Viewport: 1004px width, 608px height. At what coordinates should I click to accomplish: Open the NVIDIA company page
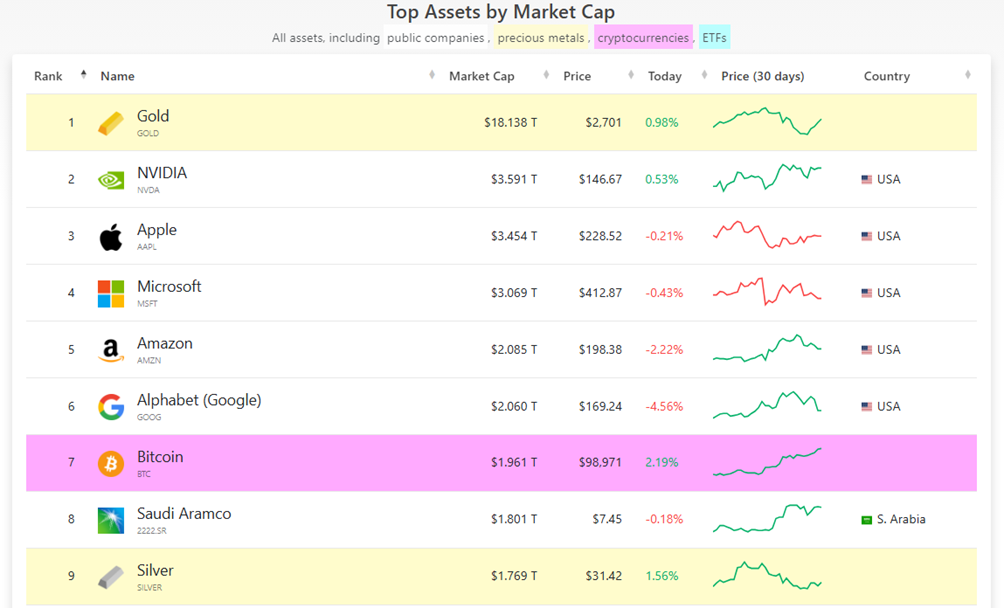tap(162, 173)
